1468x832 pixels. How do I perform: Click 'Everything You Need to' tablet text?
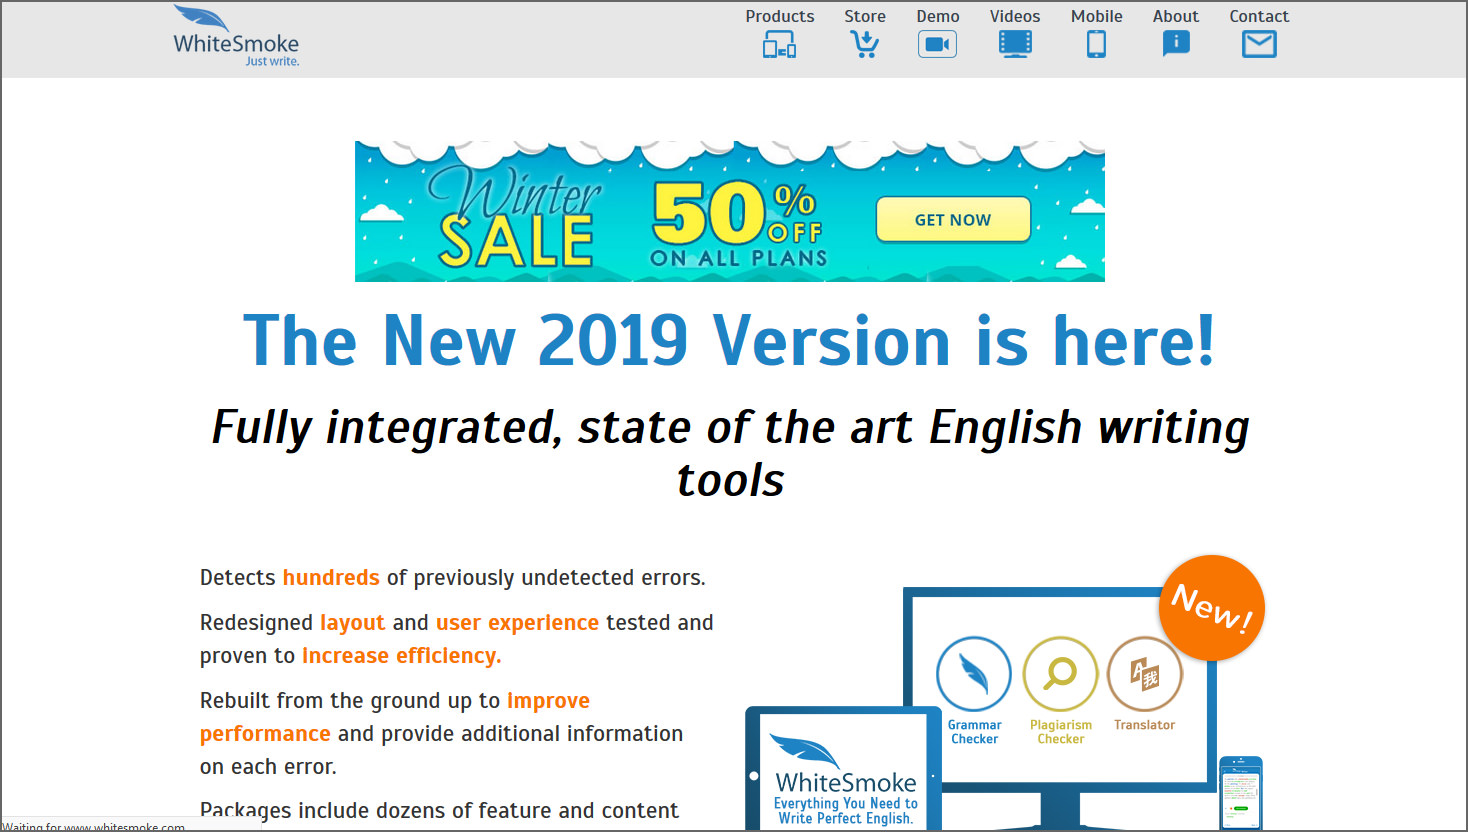click(x=845, y=803)
